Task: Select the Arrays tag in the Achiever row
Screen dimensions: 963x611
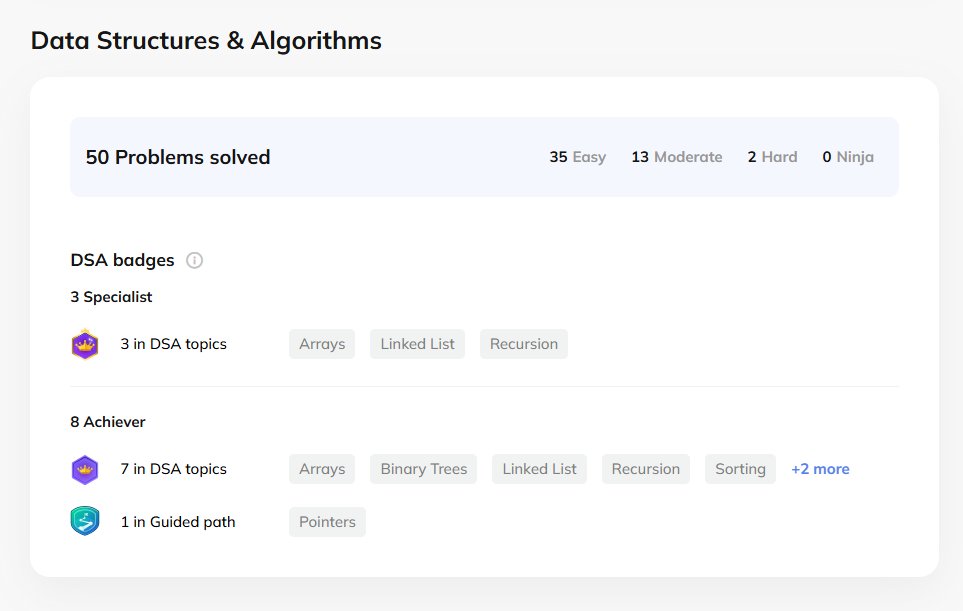Action: [322, 469]
